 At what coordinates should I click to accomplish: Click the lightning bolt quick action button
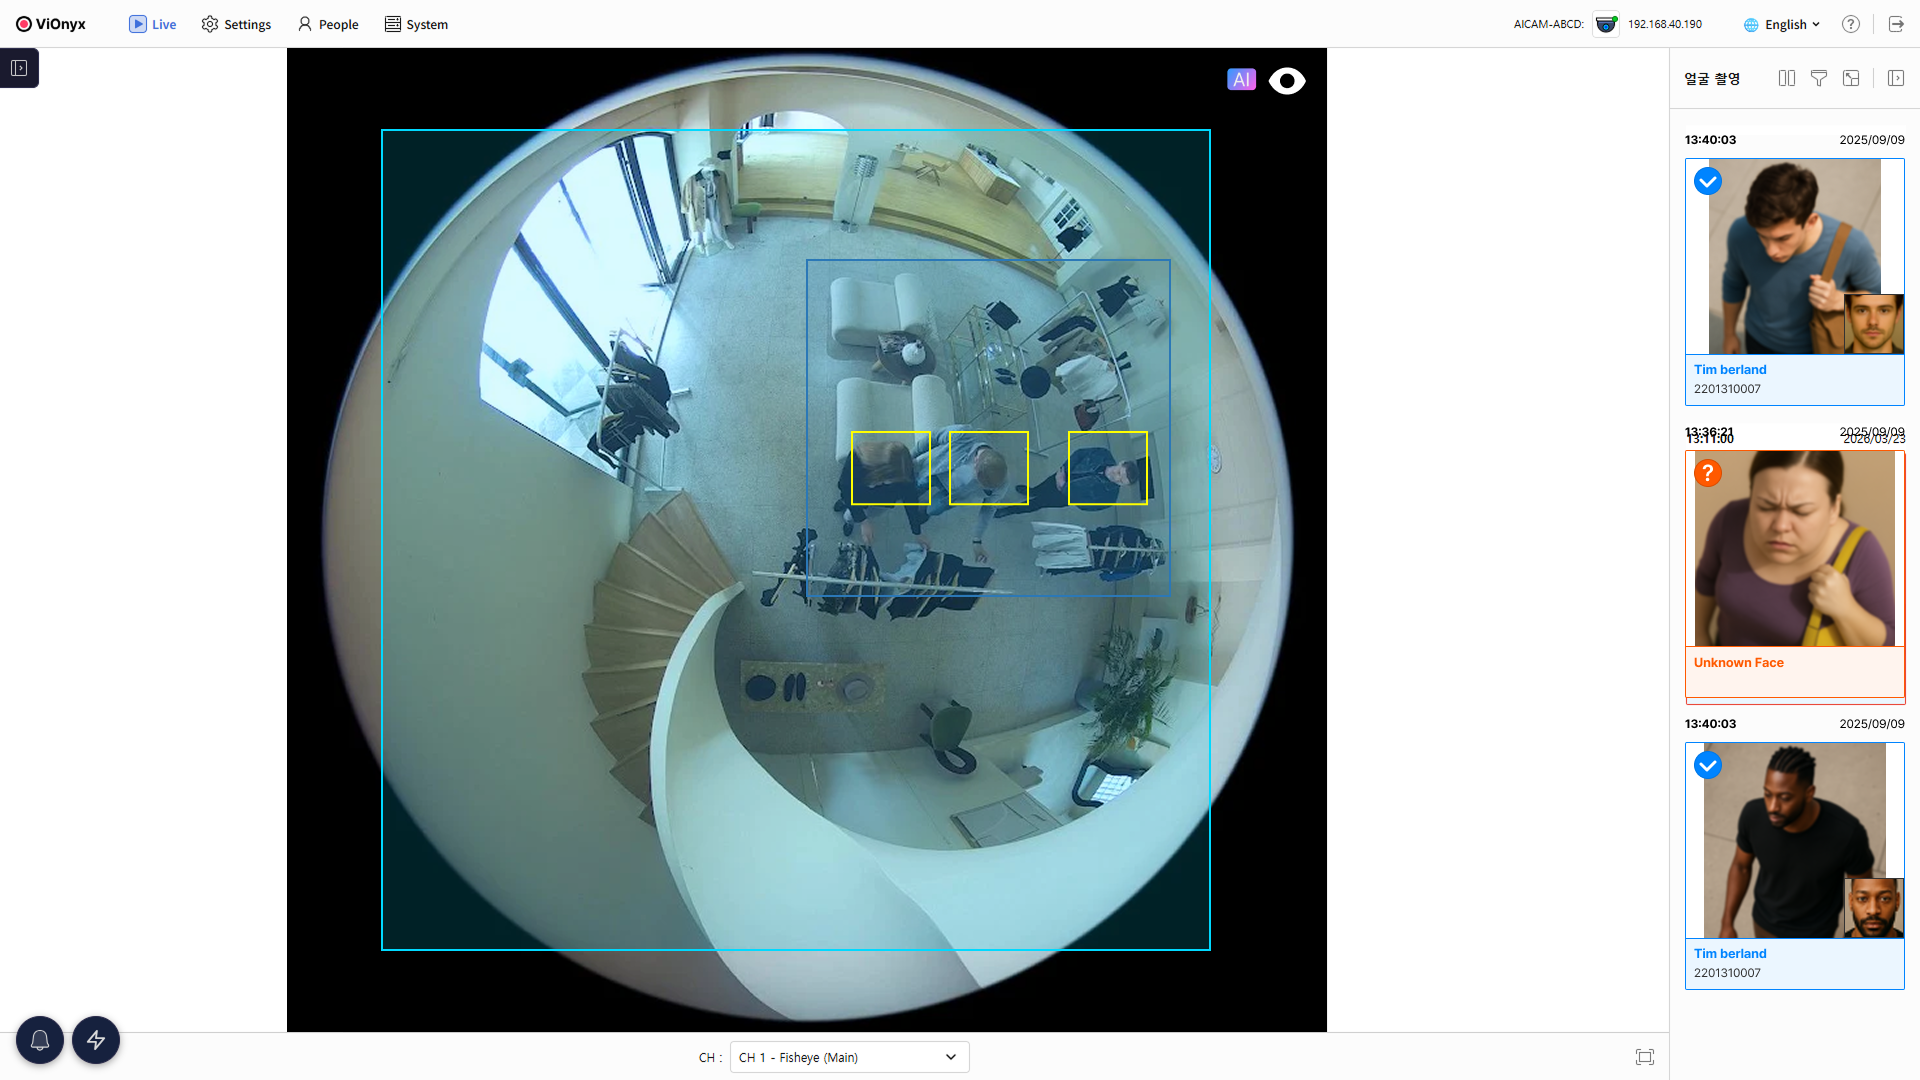coord(96,1040)
